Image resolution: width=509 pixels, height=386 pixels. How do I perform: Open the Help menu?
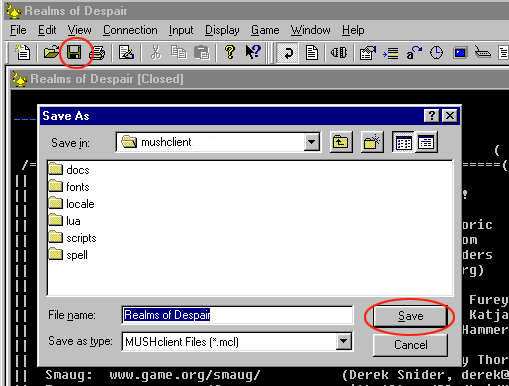(x=353, y=30)
